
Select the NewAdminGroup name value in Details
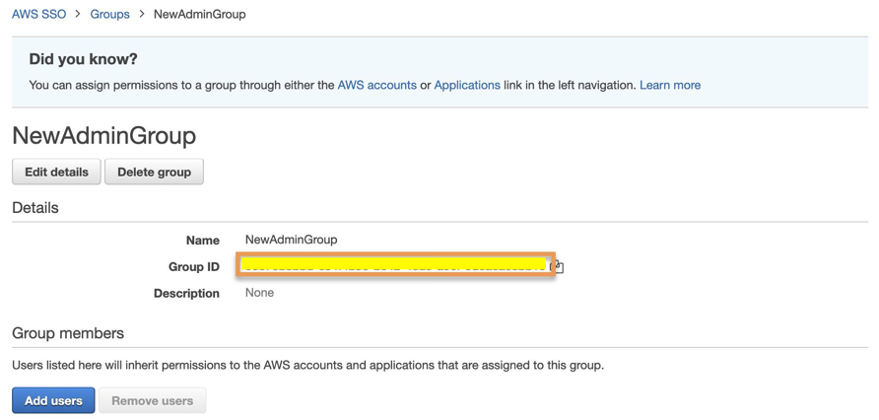click(292, 240)
